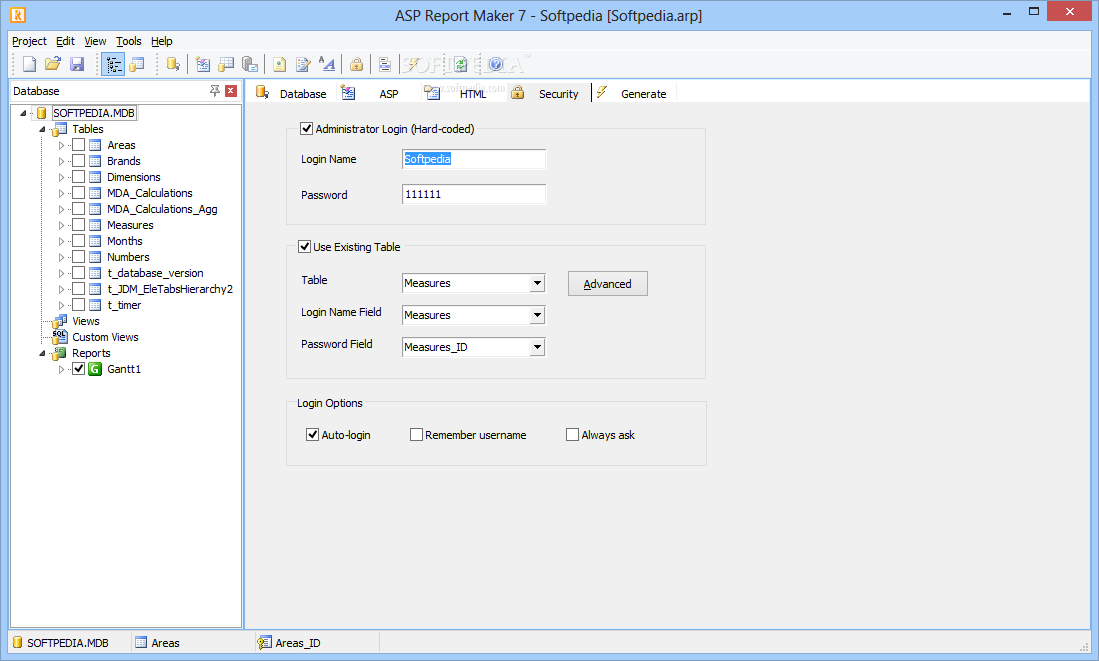
Task: Expand the Gantt1 report node
Action: pyautogui.click(x=61, y=369)
